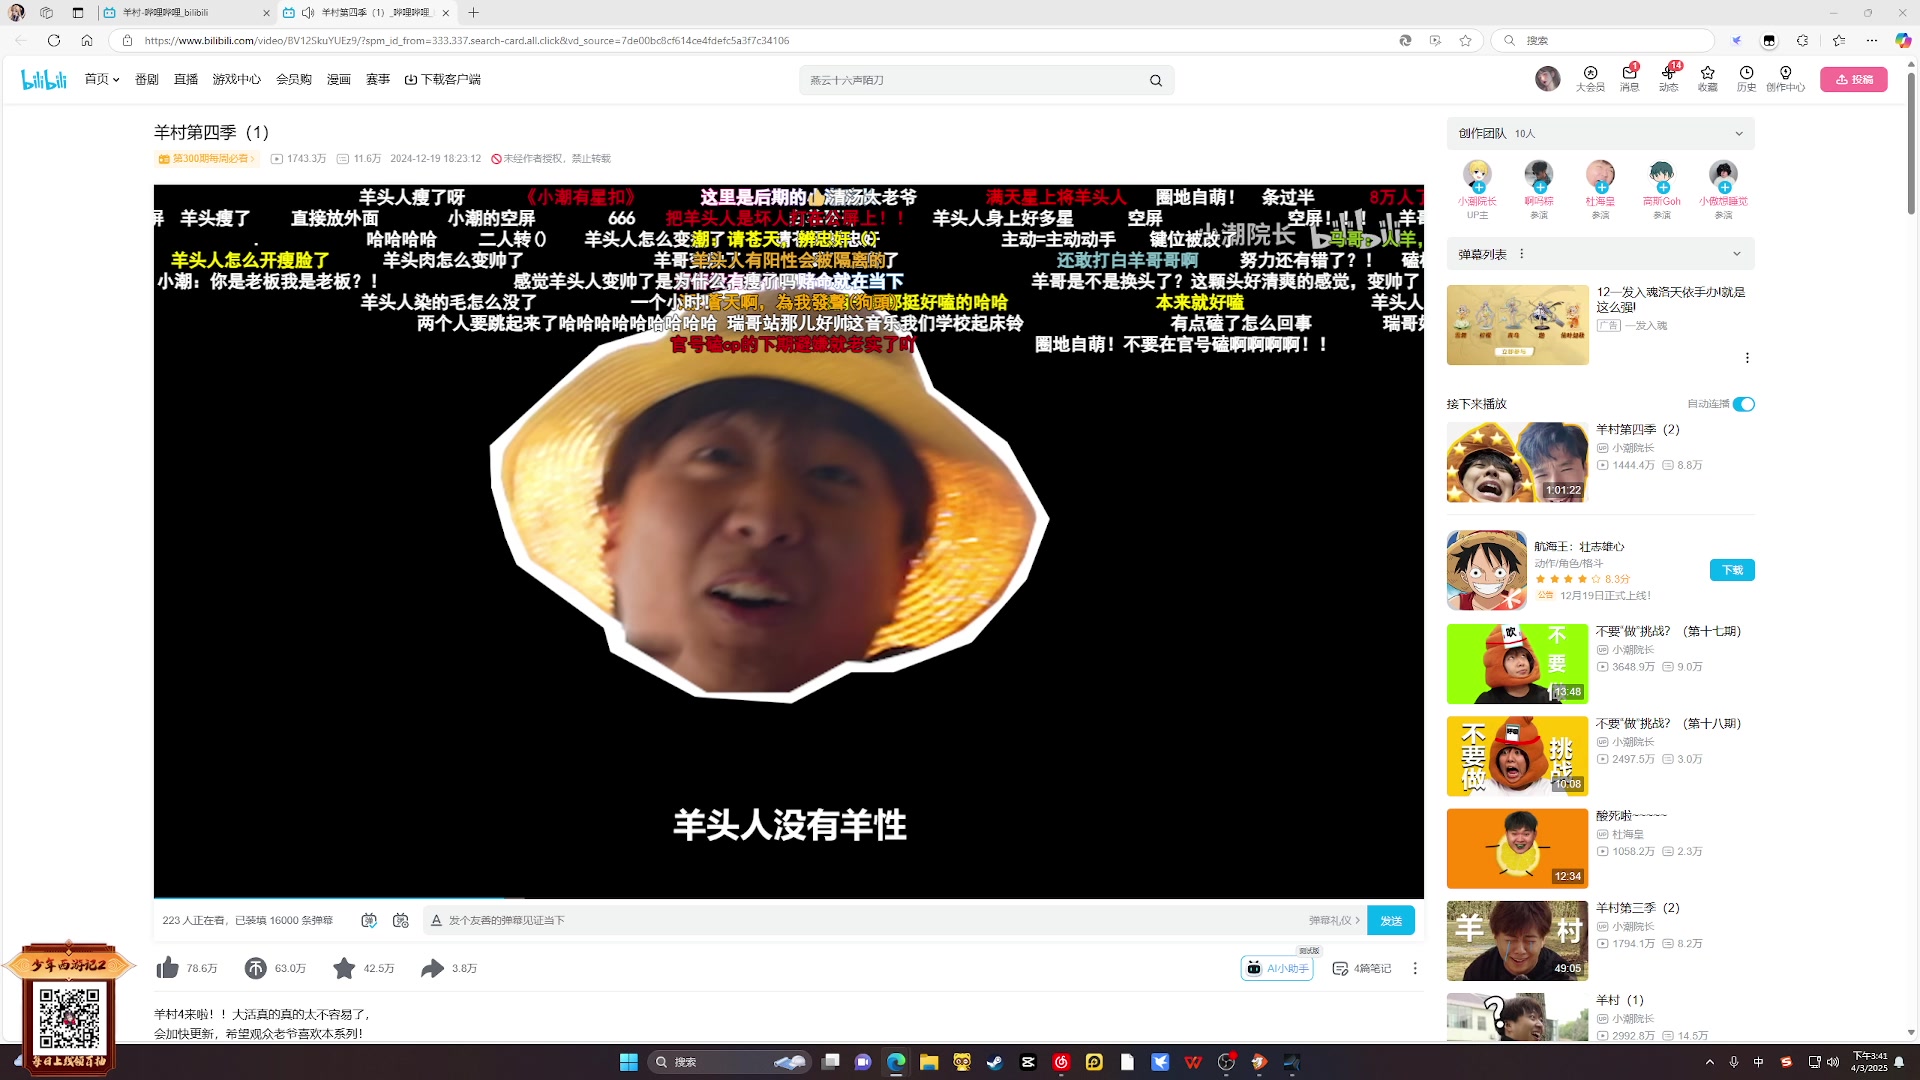Open 番剧 nav item
The height and width of the screenshot is (1080, 1920).
point(147,79)
